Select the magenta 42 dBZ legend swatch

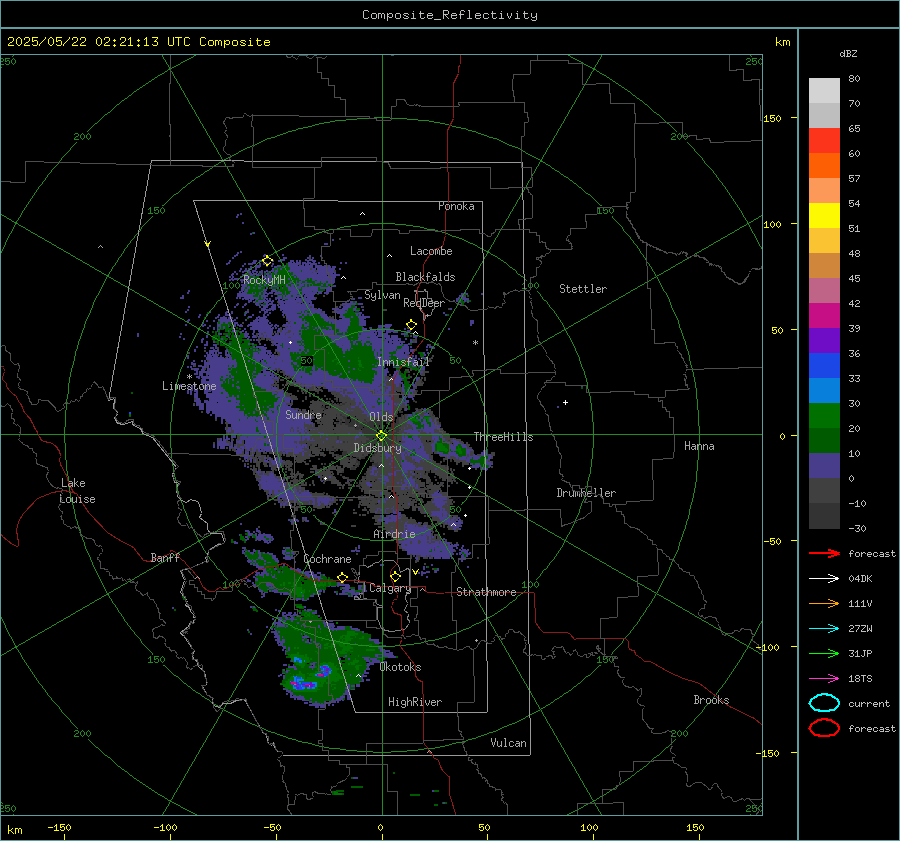(x=824, y=316)
